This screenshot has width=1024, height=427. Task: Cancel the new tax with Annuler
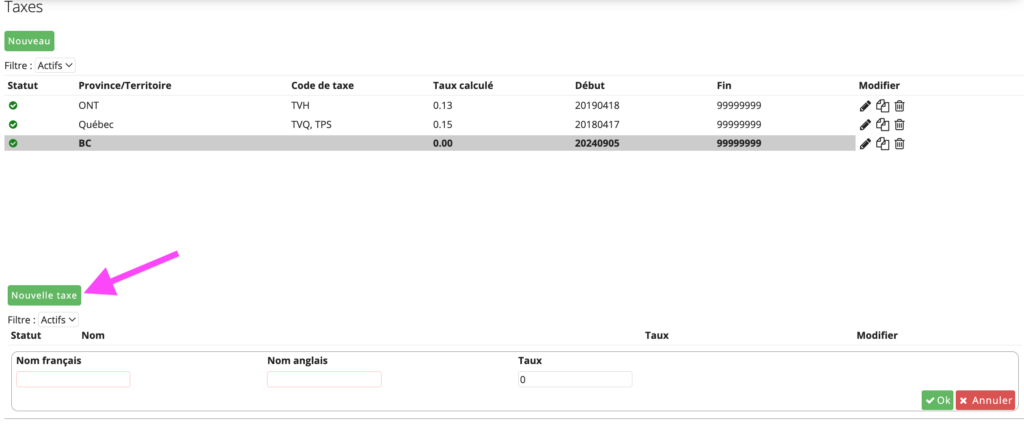click(x=985, y=400)
